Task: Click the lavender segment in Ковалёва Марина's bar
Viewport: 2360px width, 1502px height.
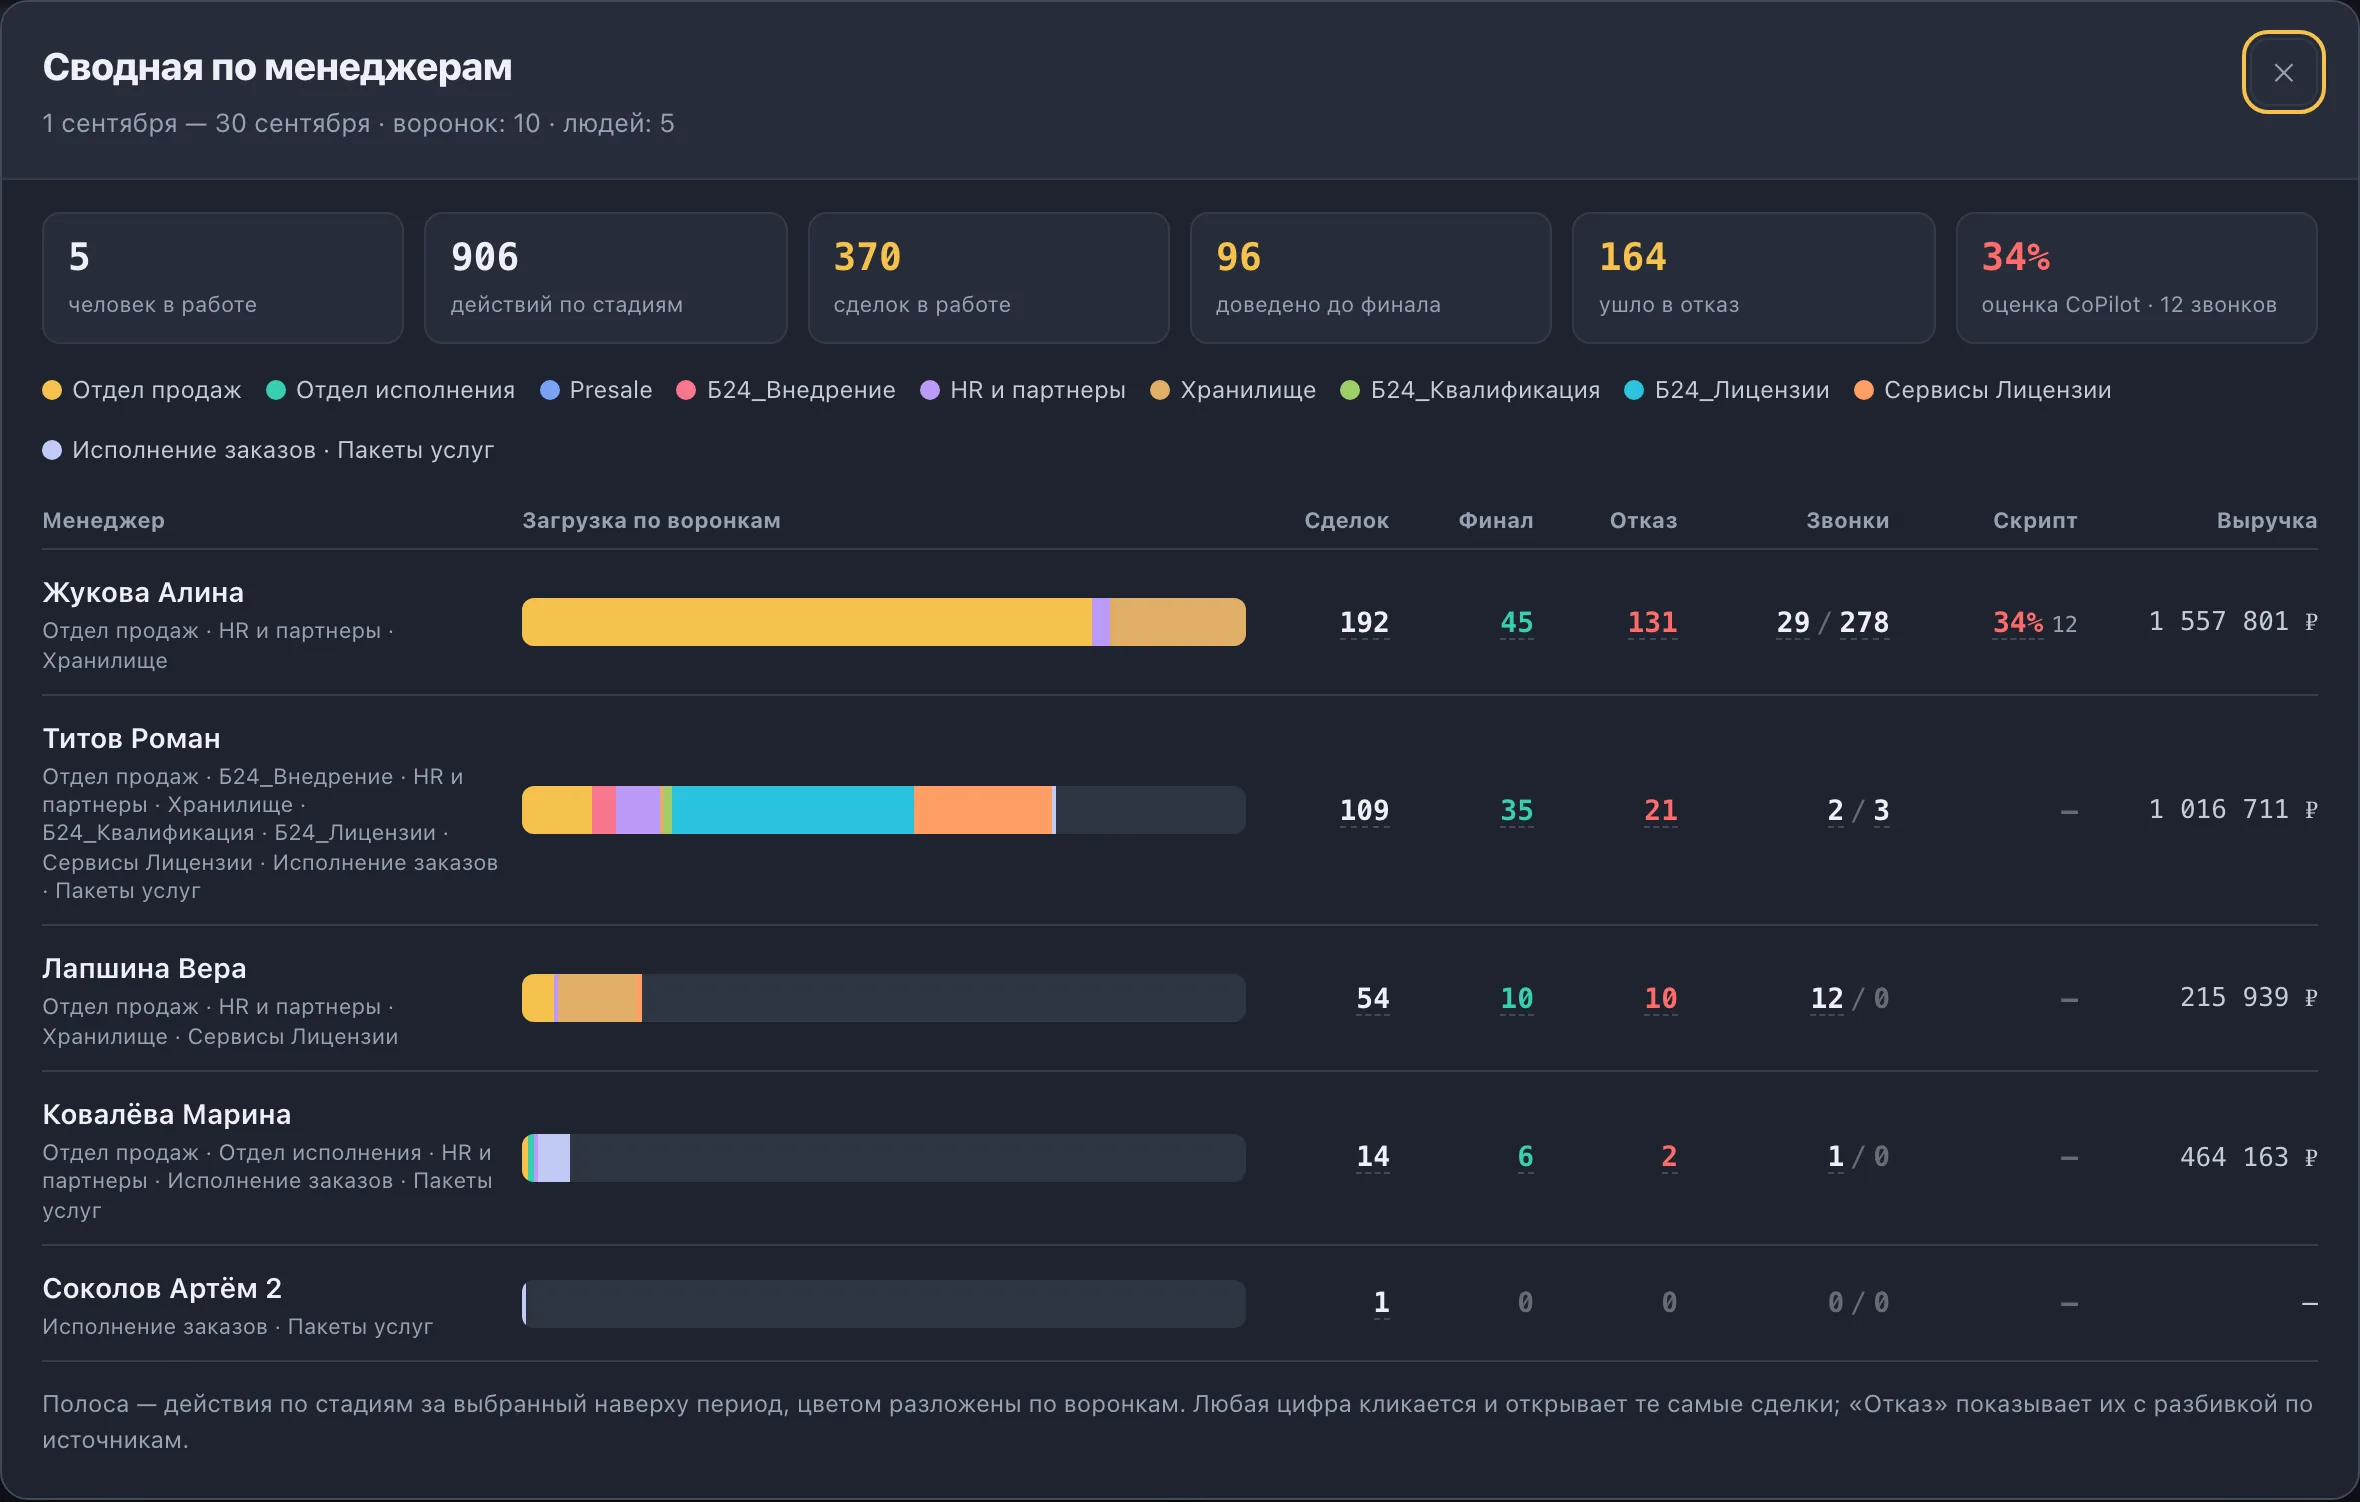Action: pyautogui.click(x=553, y=1158)
